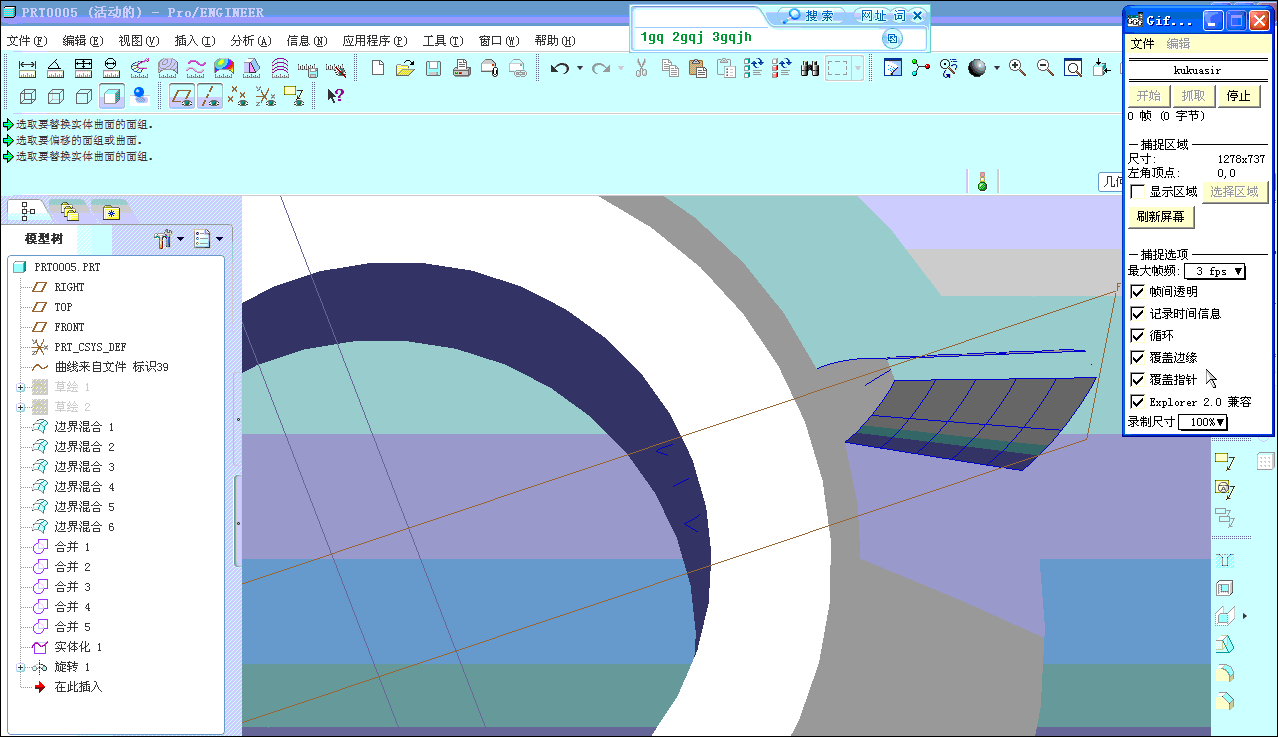Click the repaint screen icon
The height and width of the screenshot is (737, 1278).
[x=893, y=68]
